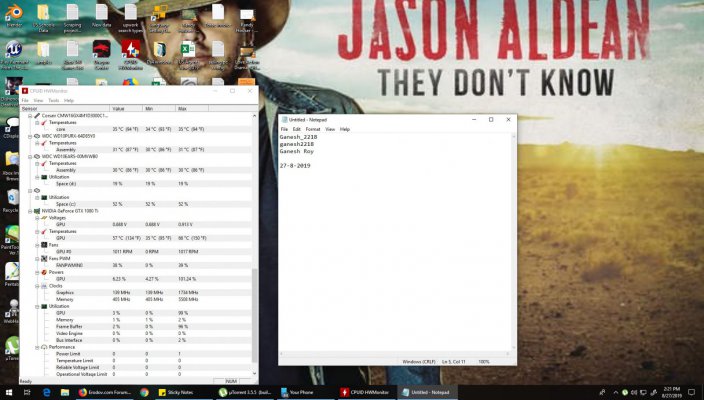The width and height of the screenshot is (704, 400).
Task: Open the uTorrent desktop shortcut at left edge
Action: 12,348
